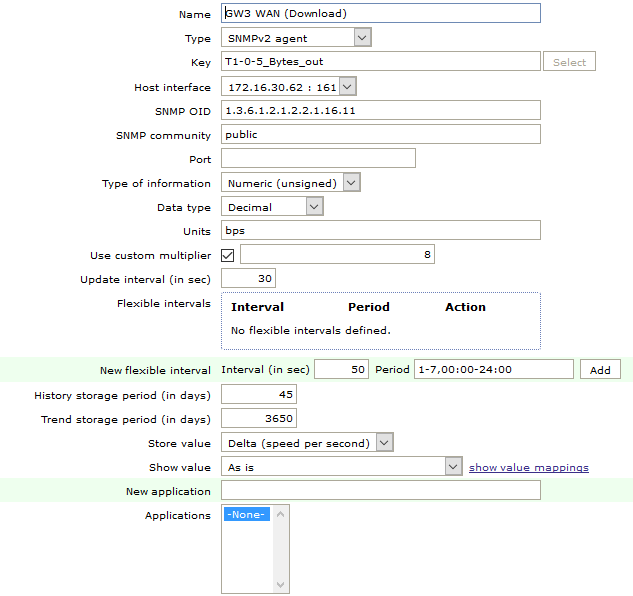
Task: Click the New application text field
Action: click(x=380, y=490)
